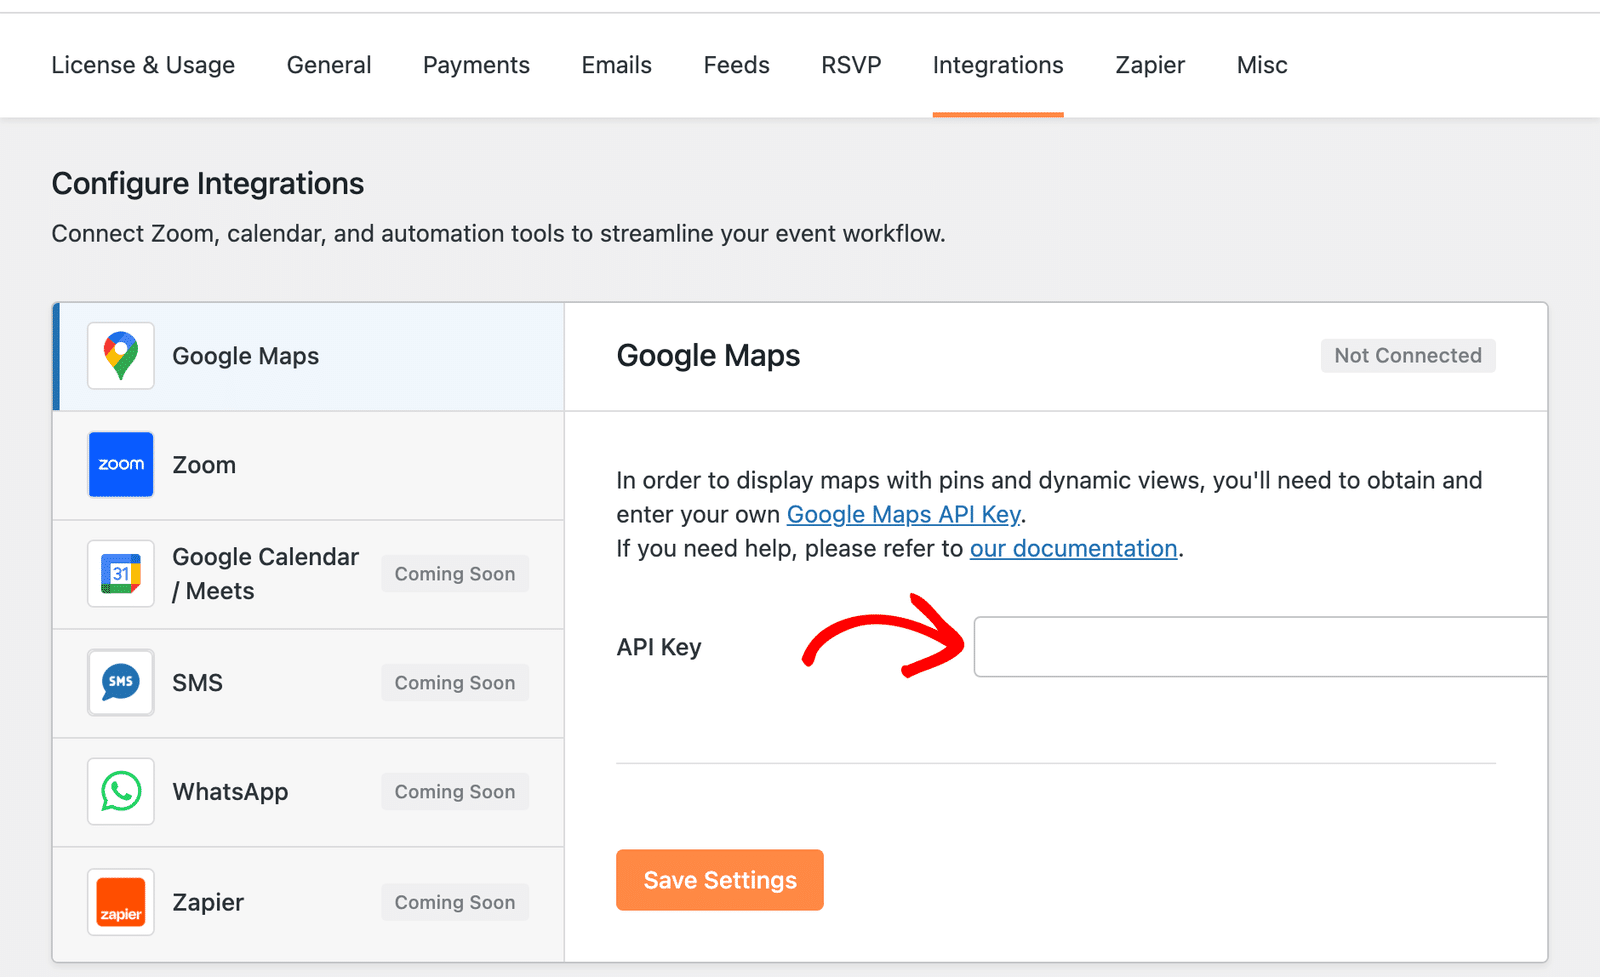This screenshot has height=977, width=1600.
Task: Go to the Emails tab
Action: [617, 65]
